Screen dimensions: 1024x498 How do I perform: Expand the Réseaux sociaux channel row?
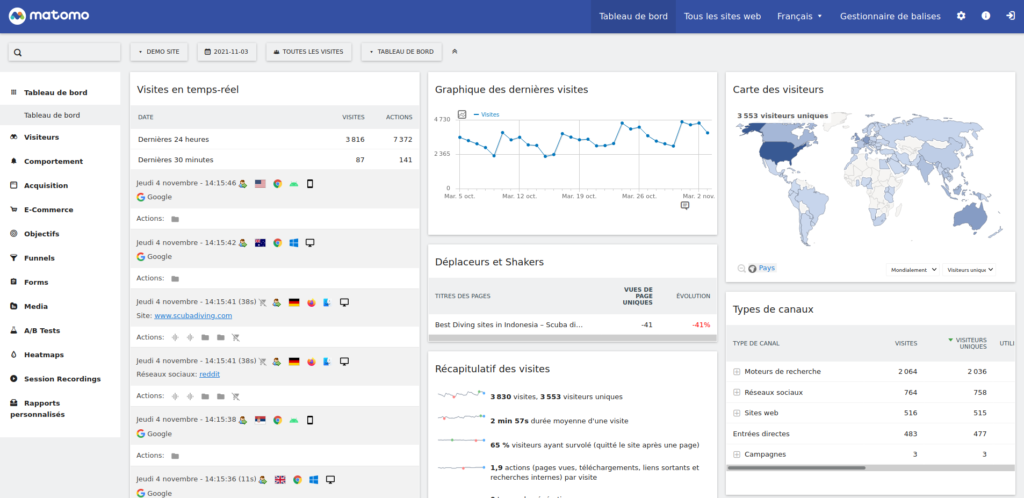737,392
